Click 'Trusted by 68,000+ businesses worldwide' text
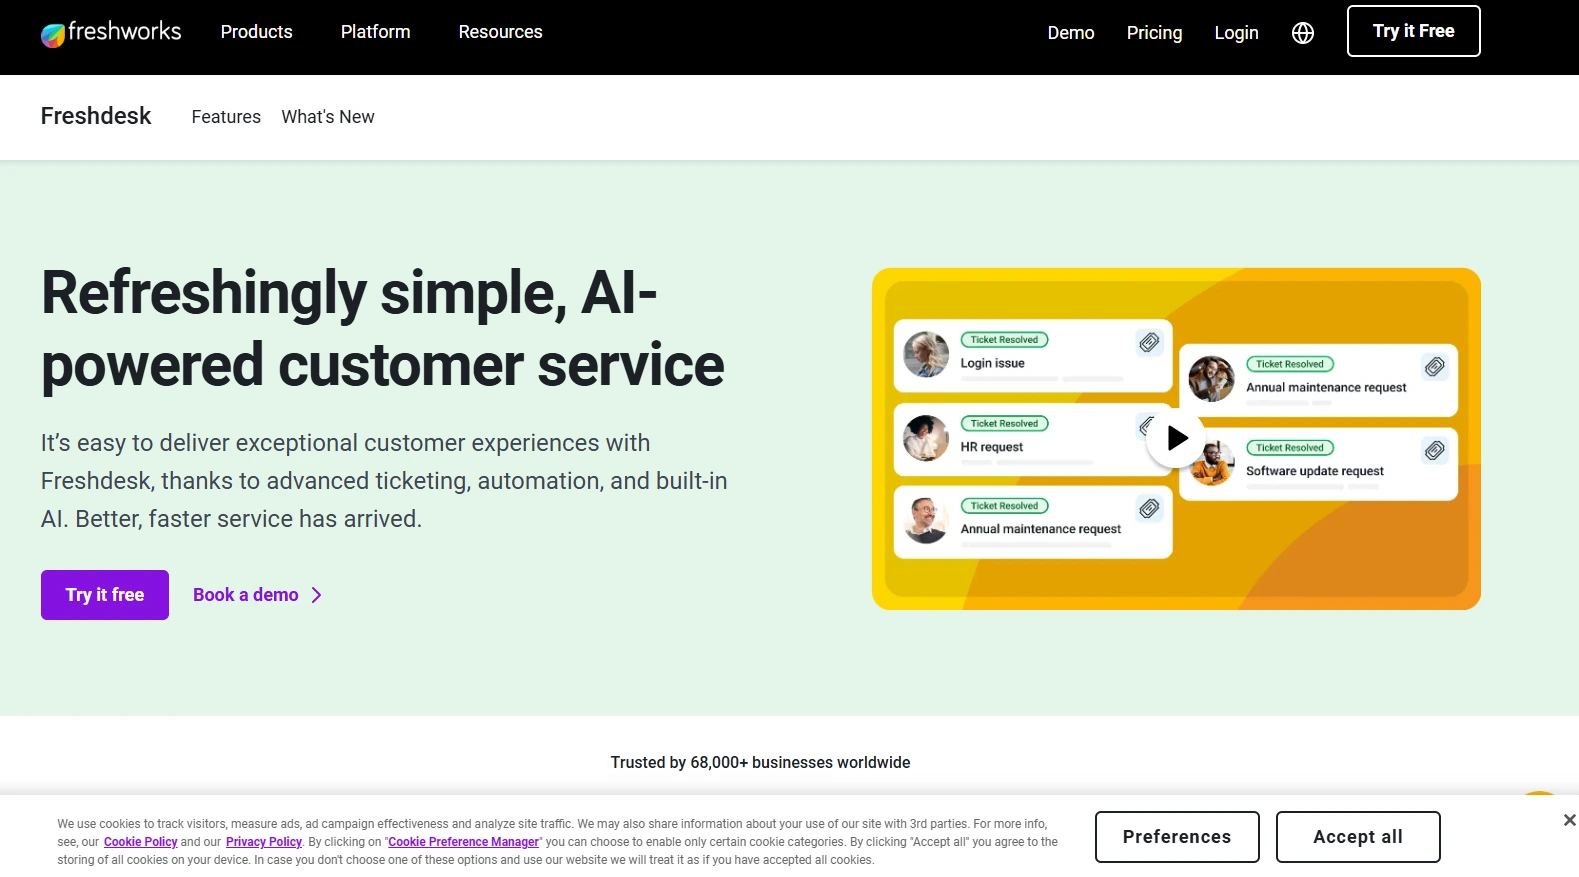This screenshot has width=1579, height=877. click(760, 763)
